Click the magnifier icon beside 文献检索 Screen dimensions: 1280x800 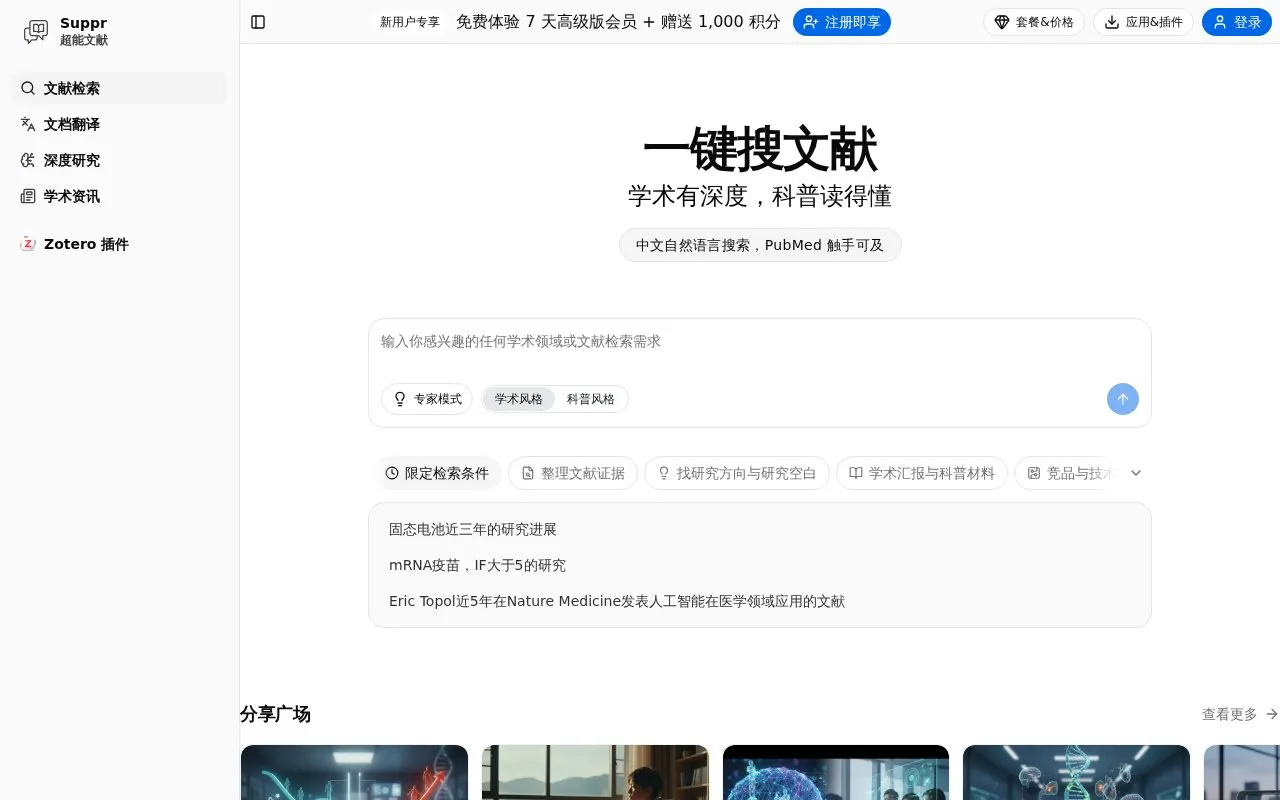(28, 88)
